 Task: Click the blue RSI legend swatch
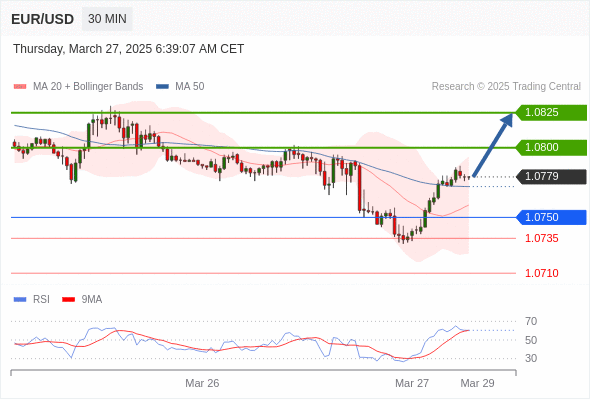[20, 300]
